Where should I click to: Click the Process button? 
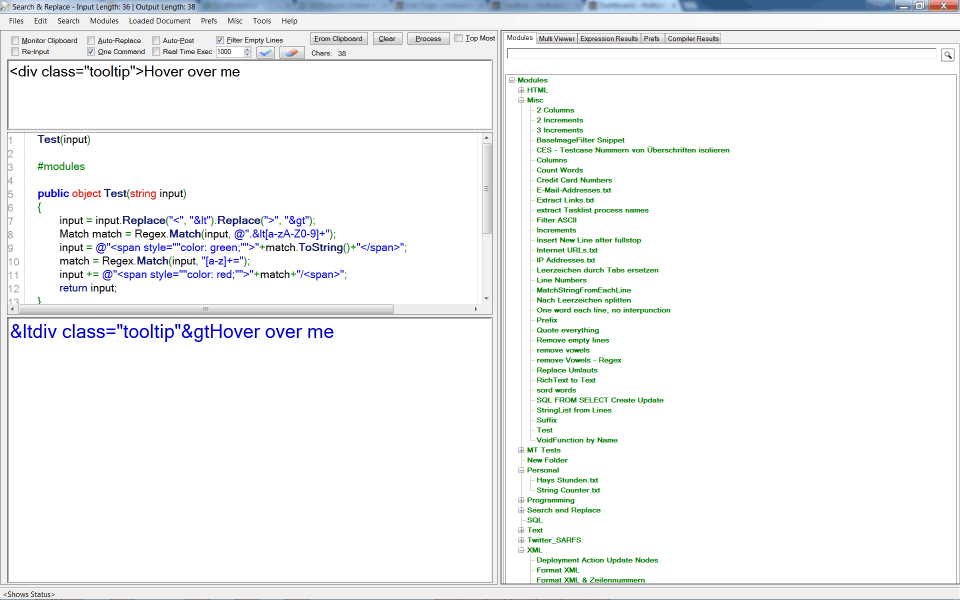pyautogui.click(x=428, y=39)
